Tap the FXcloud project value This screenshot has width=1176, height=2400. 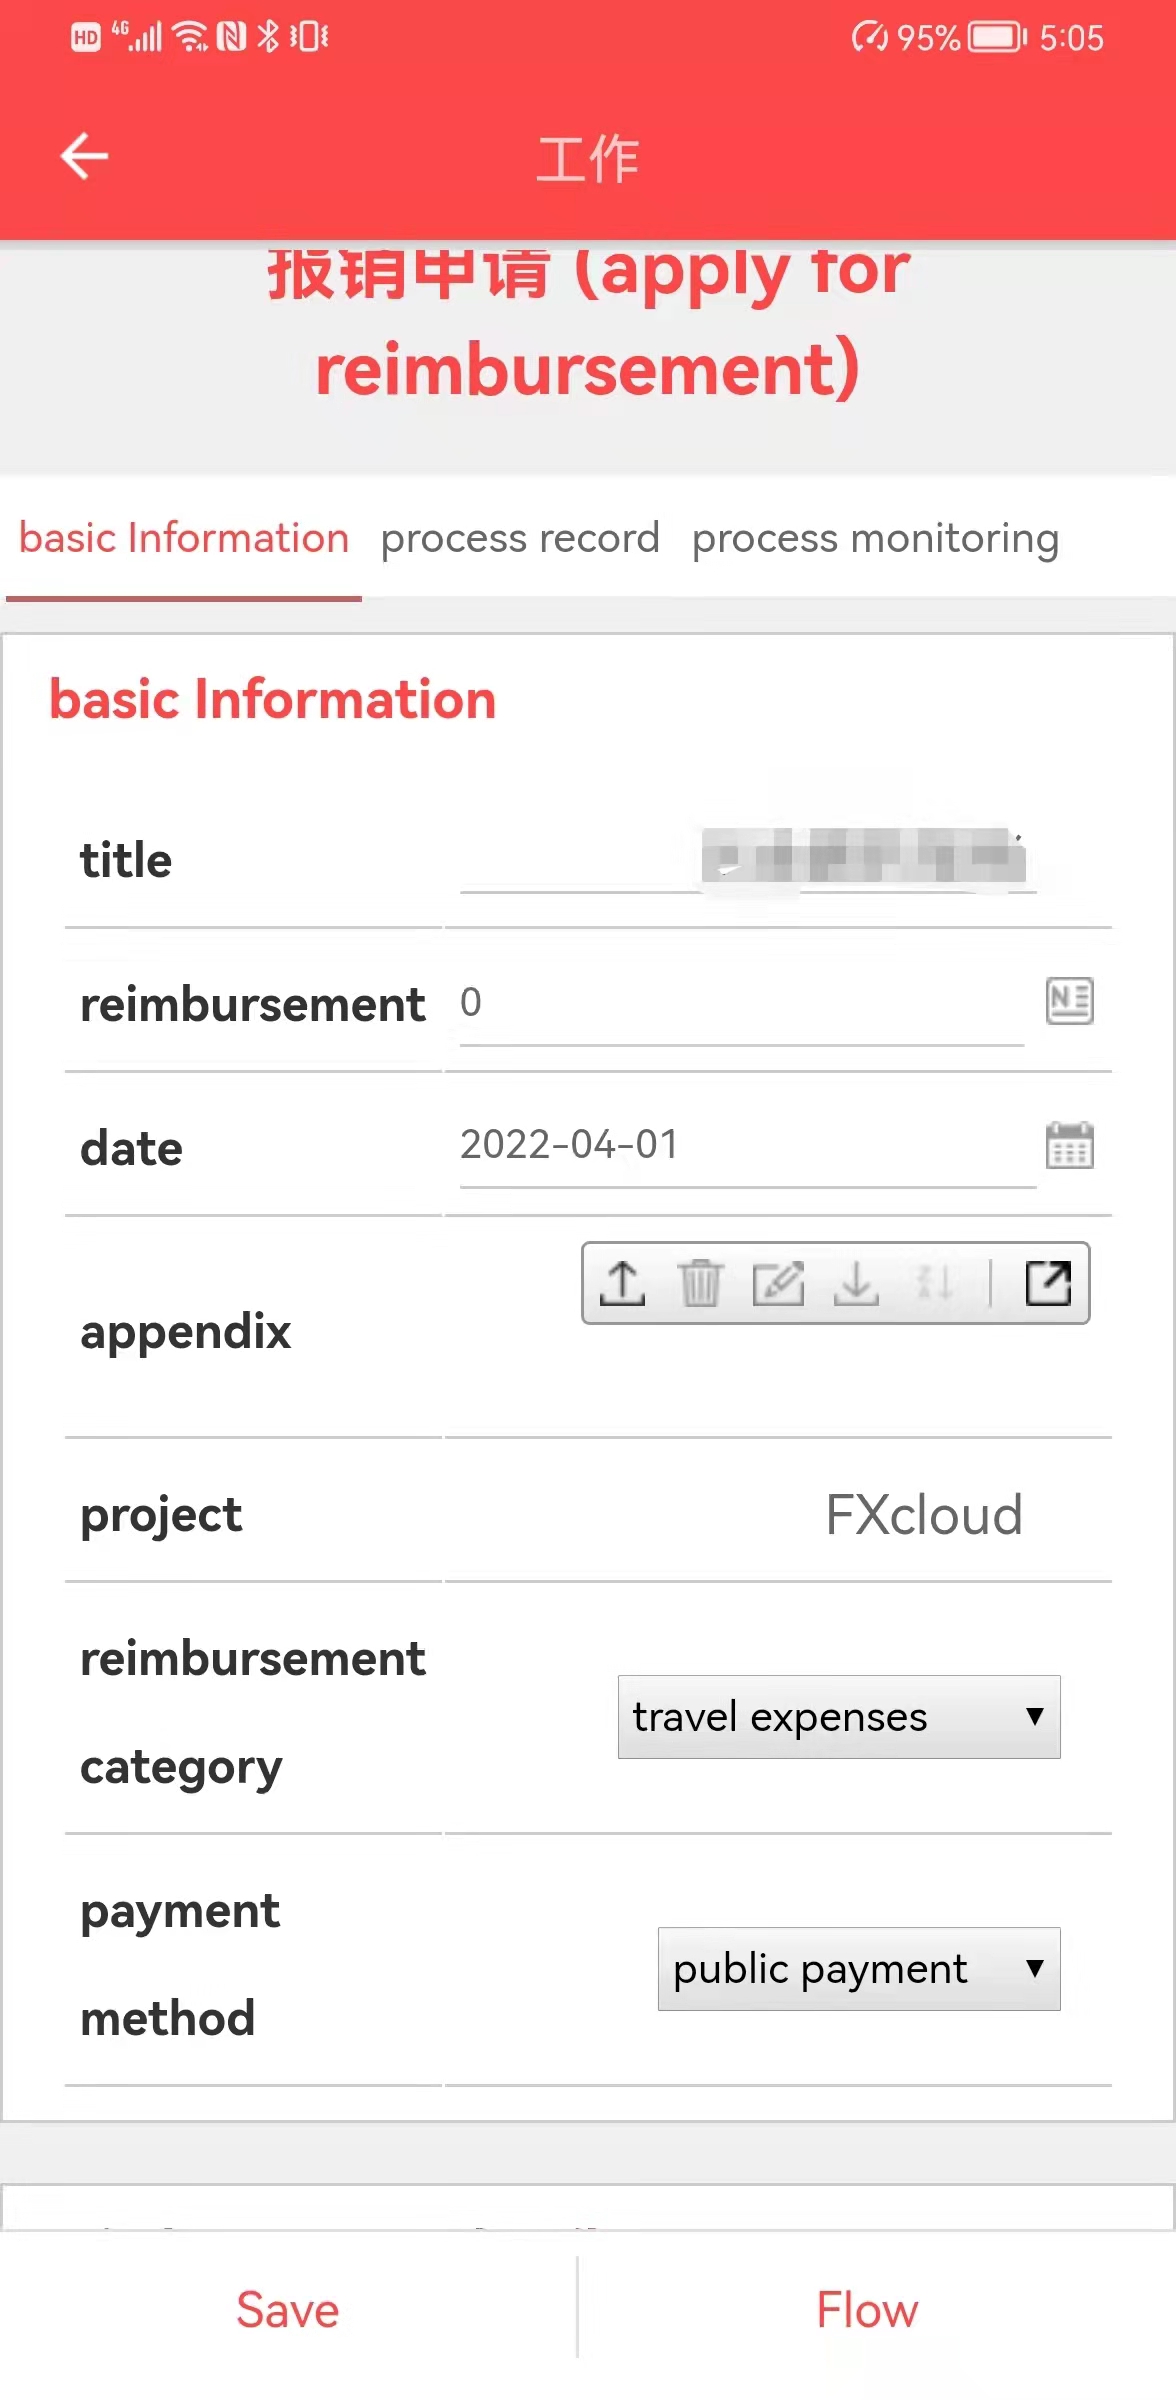pos(923,1515)
